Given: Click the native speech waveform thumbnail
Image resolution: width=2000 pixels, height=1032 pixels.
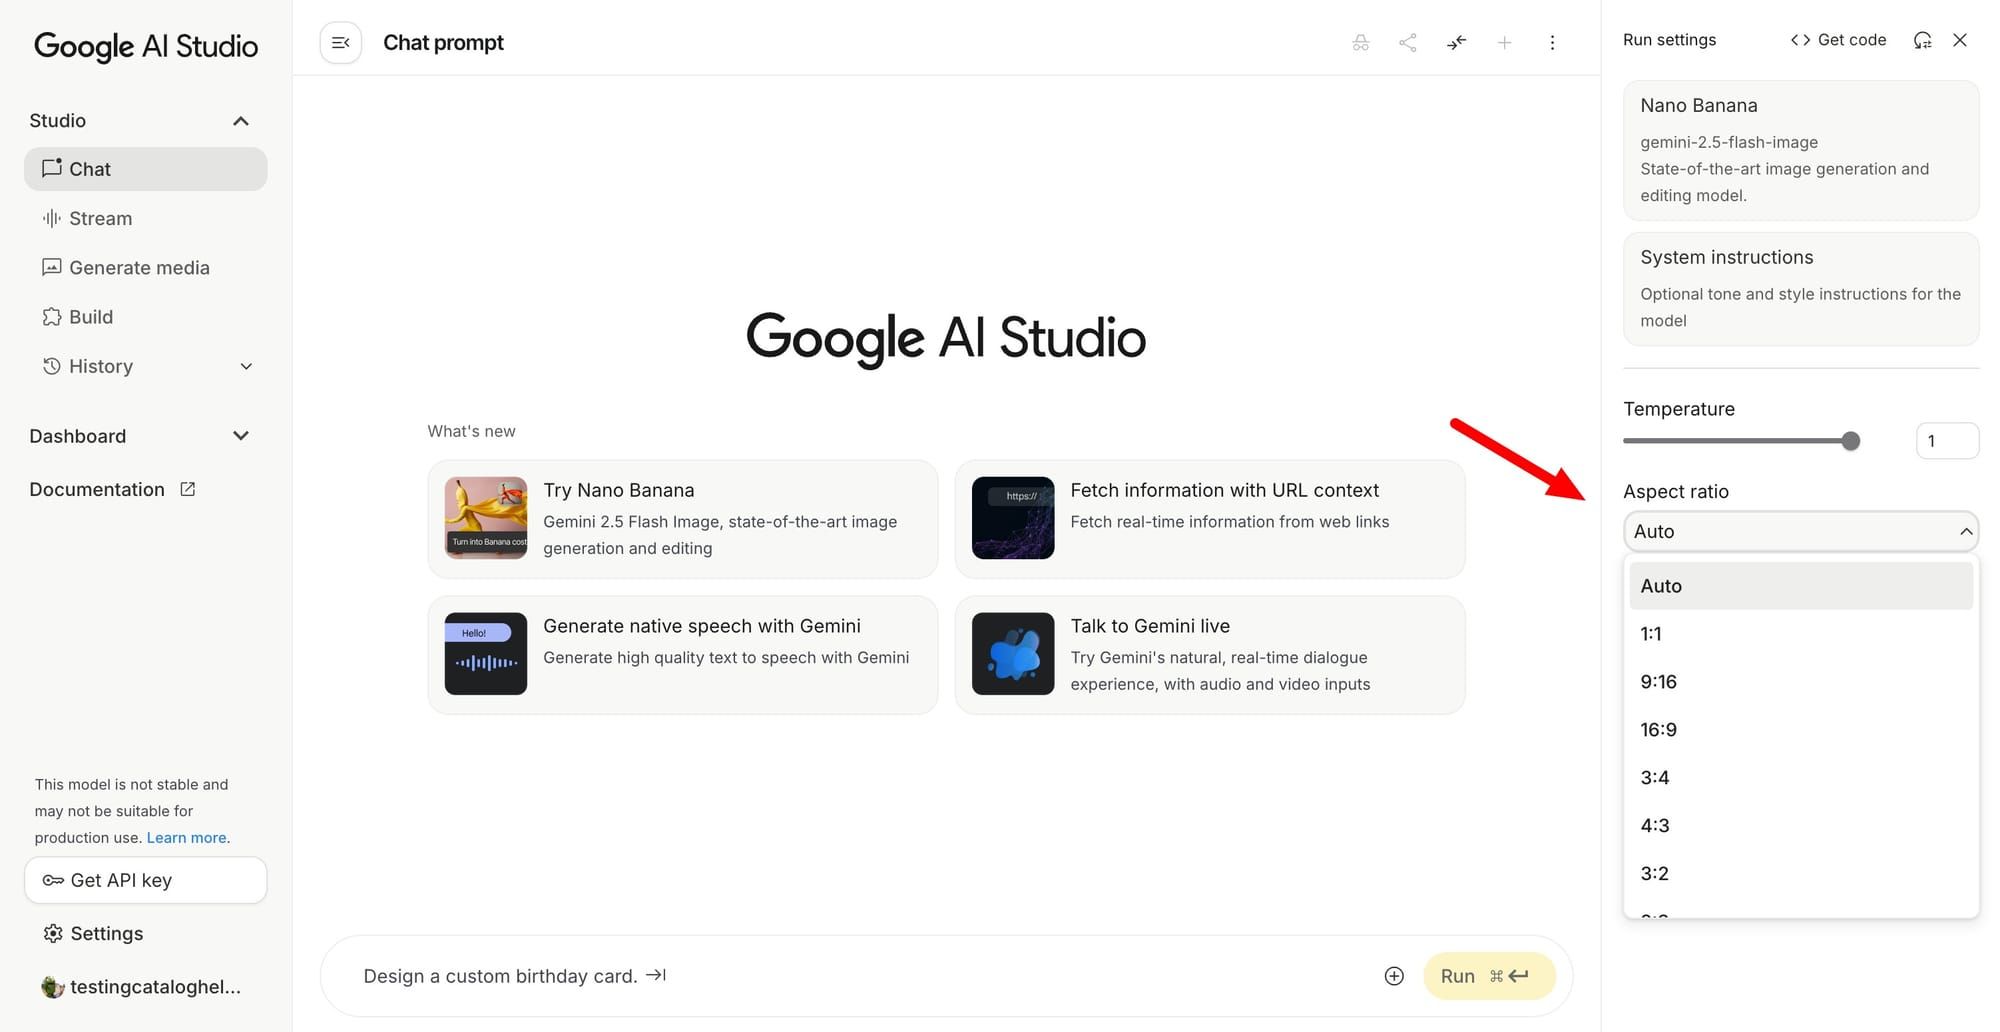Looking at the screenshot, I should (x=486, y=654).
